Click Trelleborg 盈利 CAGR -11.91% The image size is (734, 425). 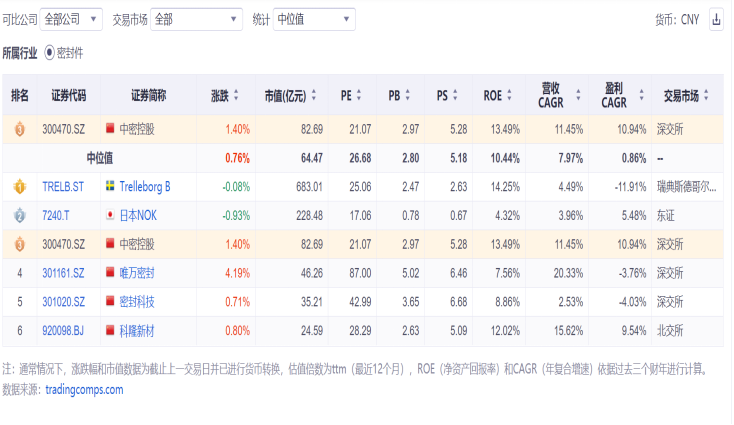630,187
